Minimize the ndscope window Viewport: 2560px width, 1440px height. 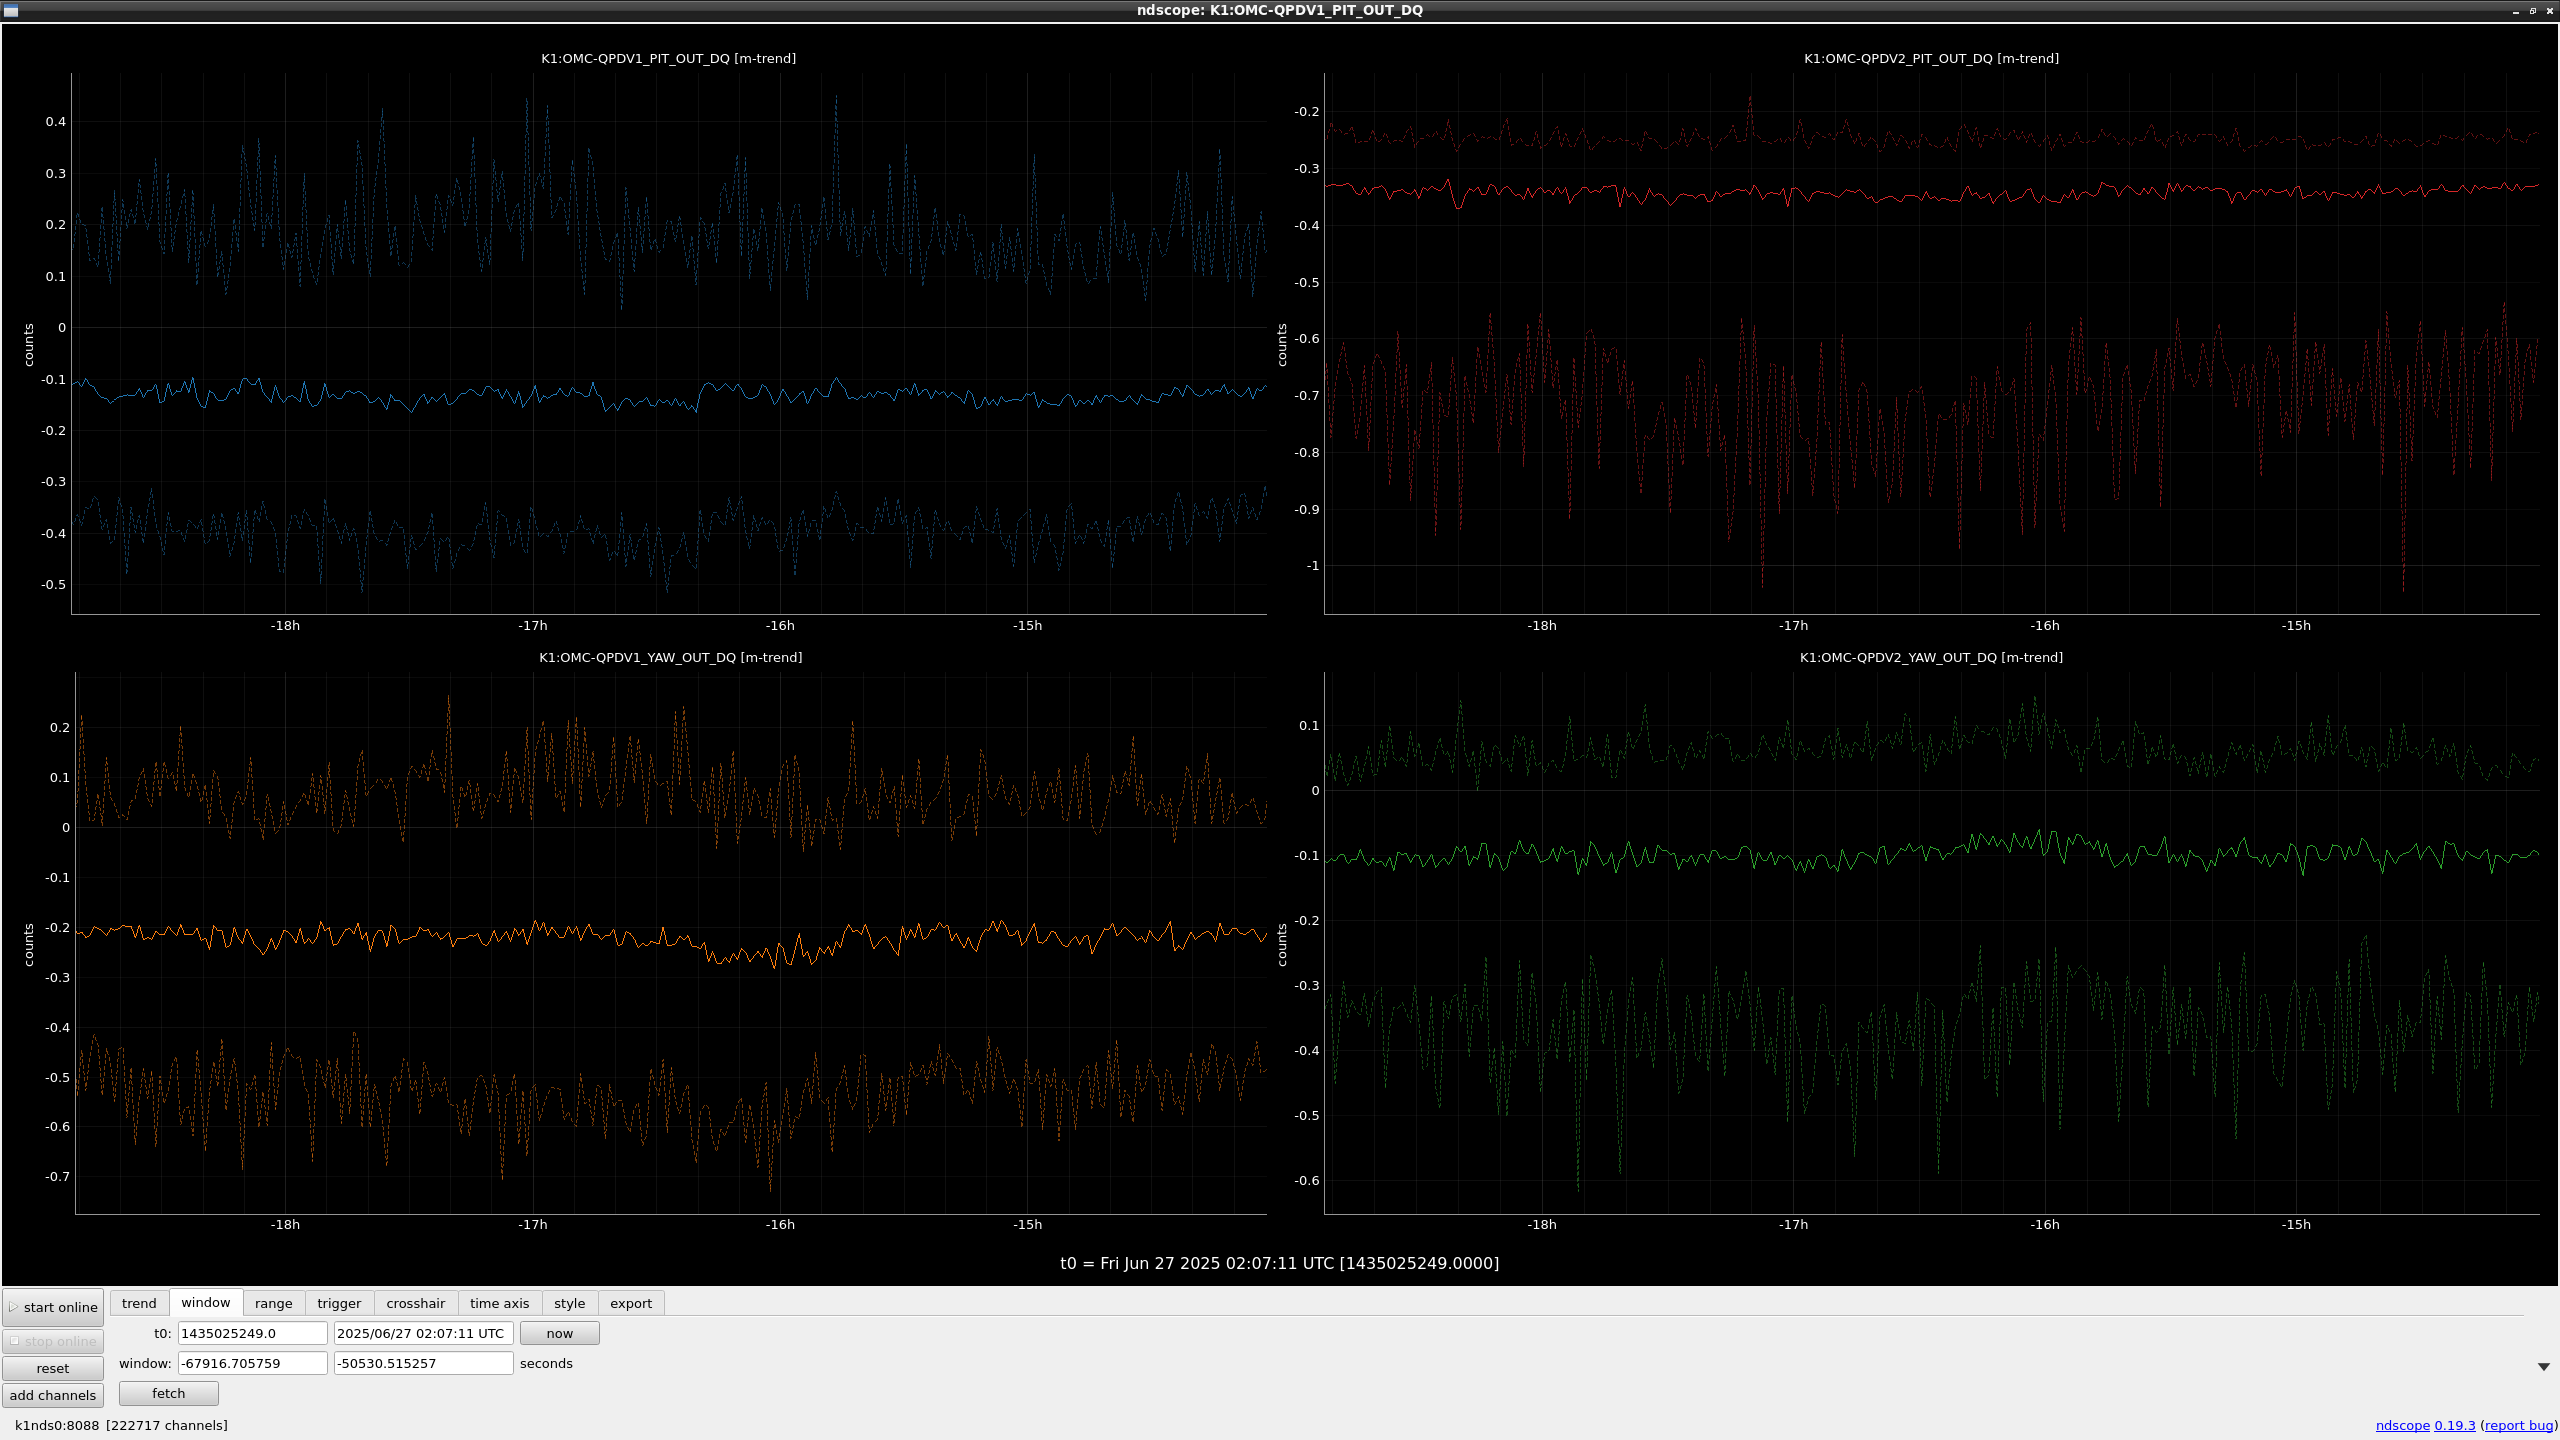click(2516, 11)
